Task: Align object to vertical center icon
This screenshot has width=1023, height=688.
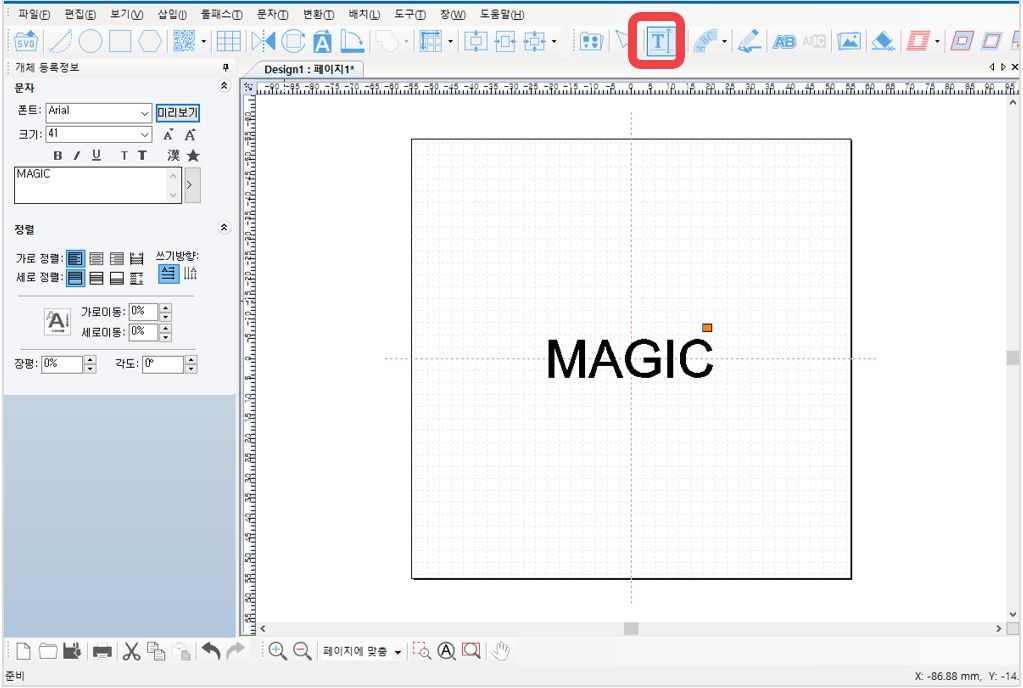Action: pyautogui.click(x=475, y=42)
